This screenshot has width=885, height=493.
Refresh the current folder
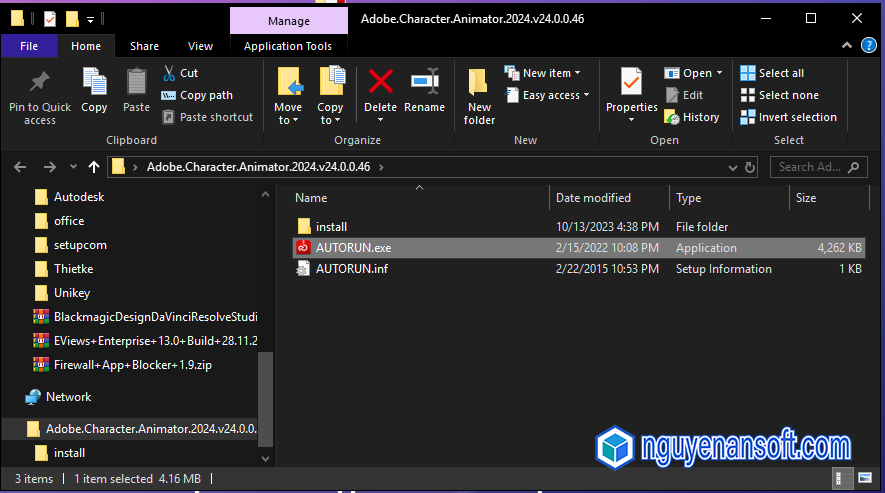[x=750, y=168]
